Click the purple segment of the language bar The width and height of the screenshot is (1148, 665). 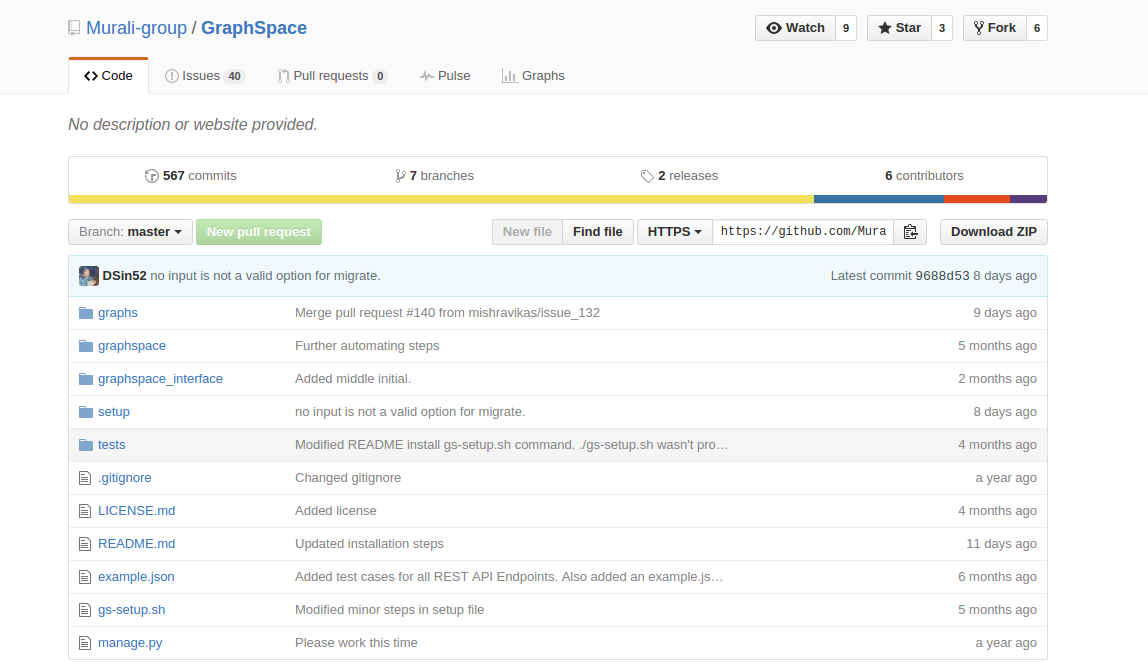[1029, 199]
